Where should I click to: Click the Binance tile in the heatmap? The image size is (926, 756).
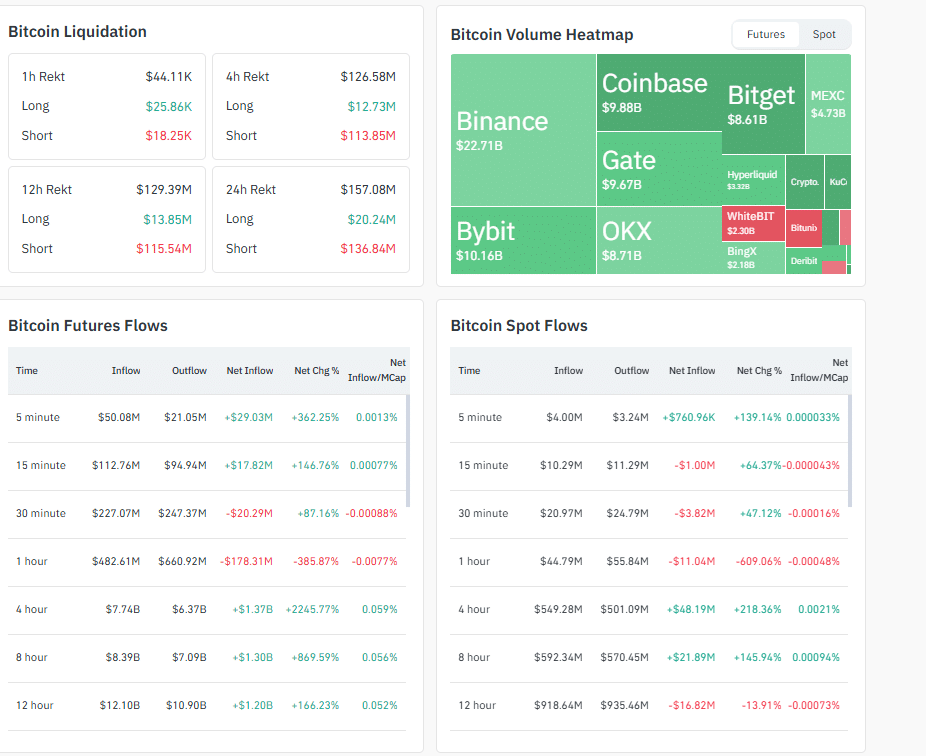coord(523,130)
